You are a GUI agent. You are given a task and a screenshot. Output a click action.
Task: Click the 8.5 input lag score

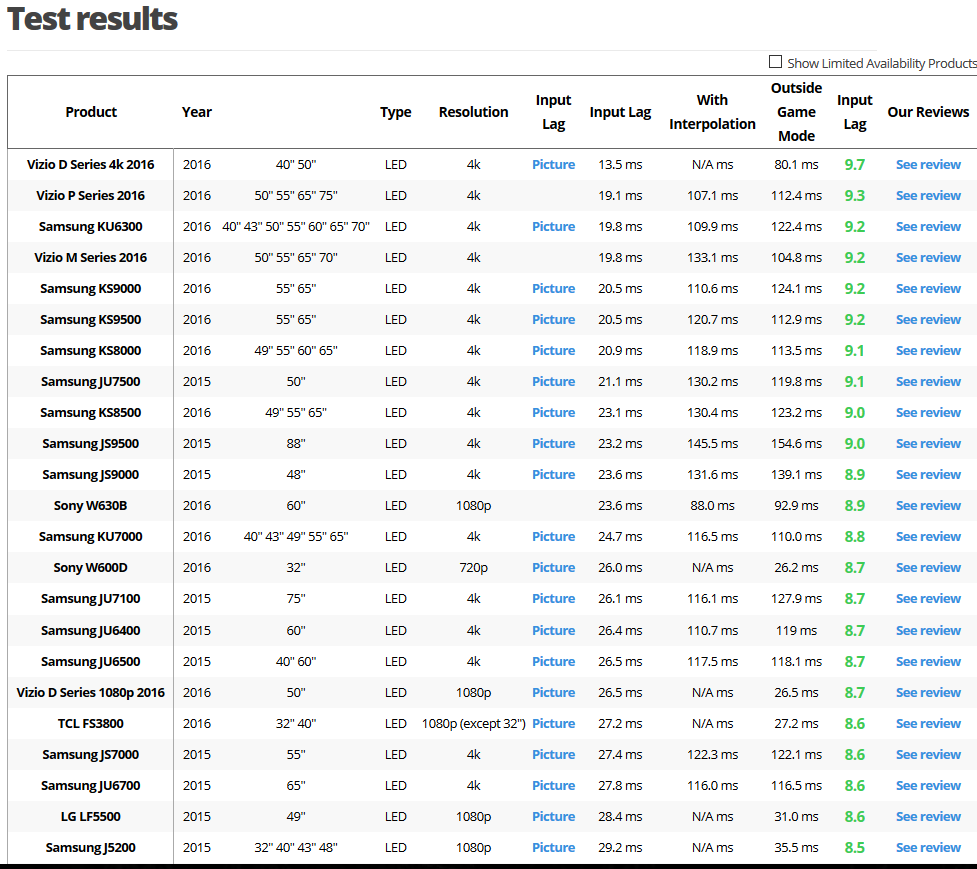click(854, 848)
